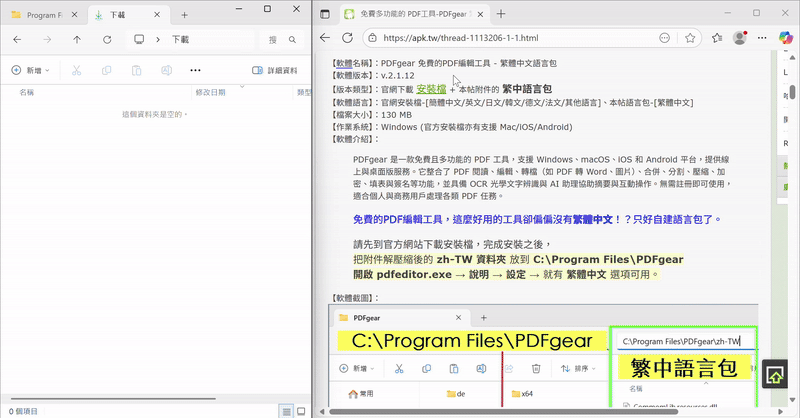The width and height of the screenshot is (800, 418).
Task: Click the 安裝檔 download link
Action: pyautogui.click(x=431, y=89)
